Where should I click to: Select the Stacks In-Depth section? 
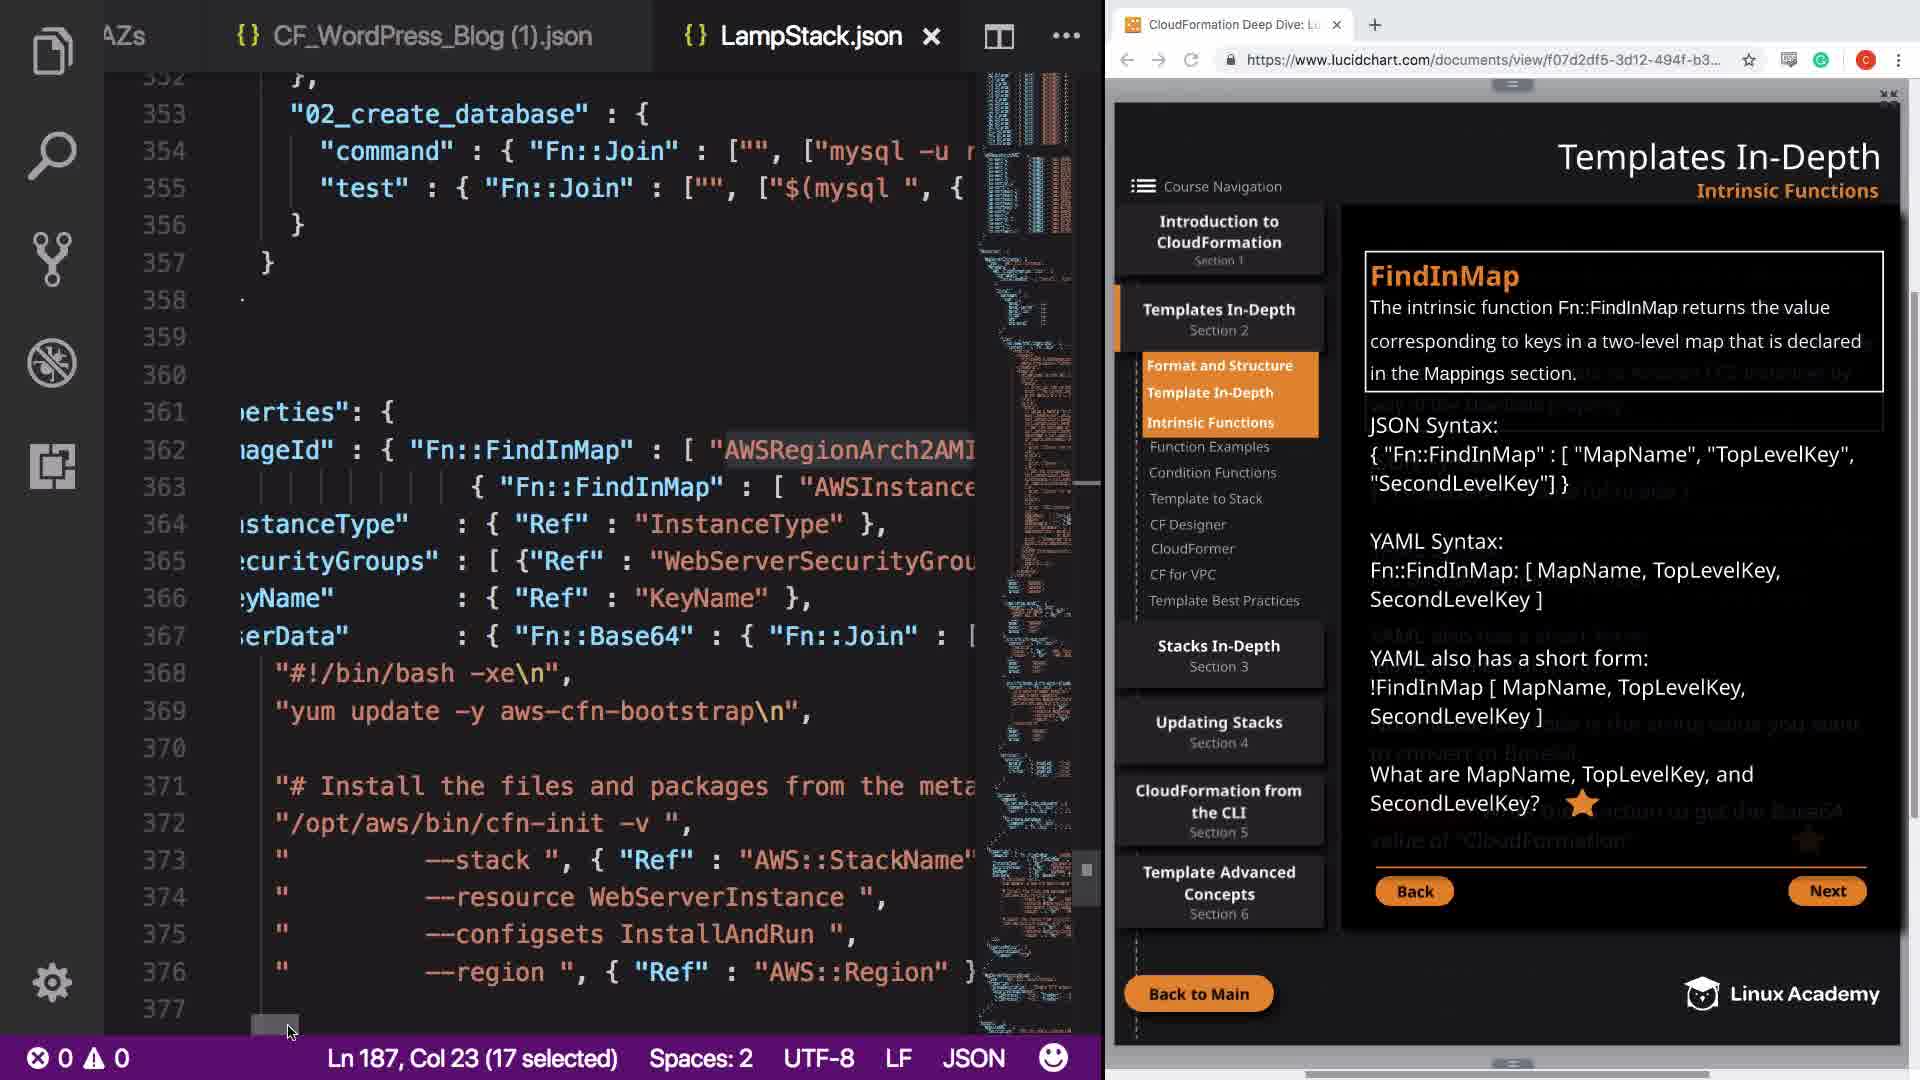point(1218,655)
